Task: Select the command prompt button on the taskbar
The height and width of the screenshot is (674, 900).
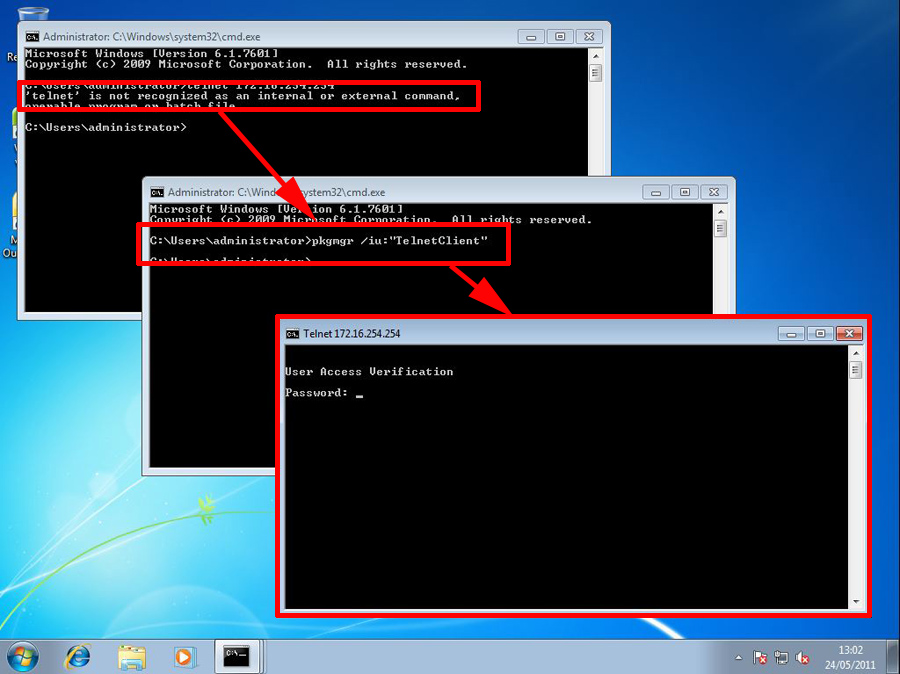Action: click(237, 657)
